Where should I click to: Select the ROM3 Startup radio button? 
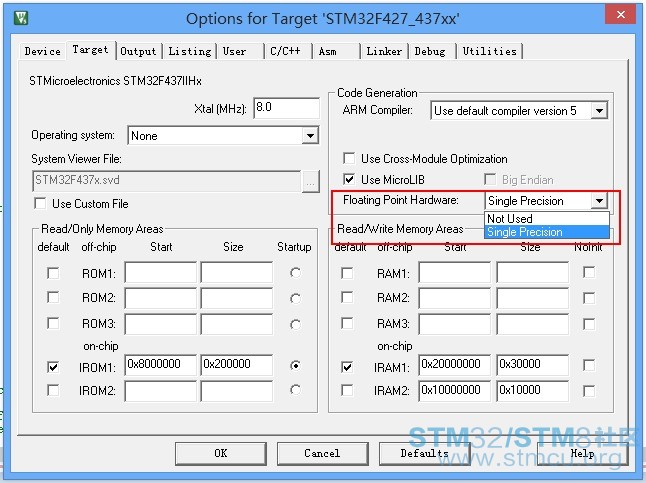295,324
